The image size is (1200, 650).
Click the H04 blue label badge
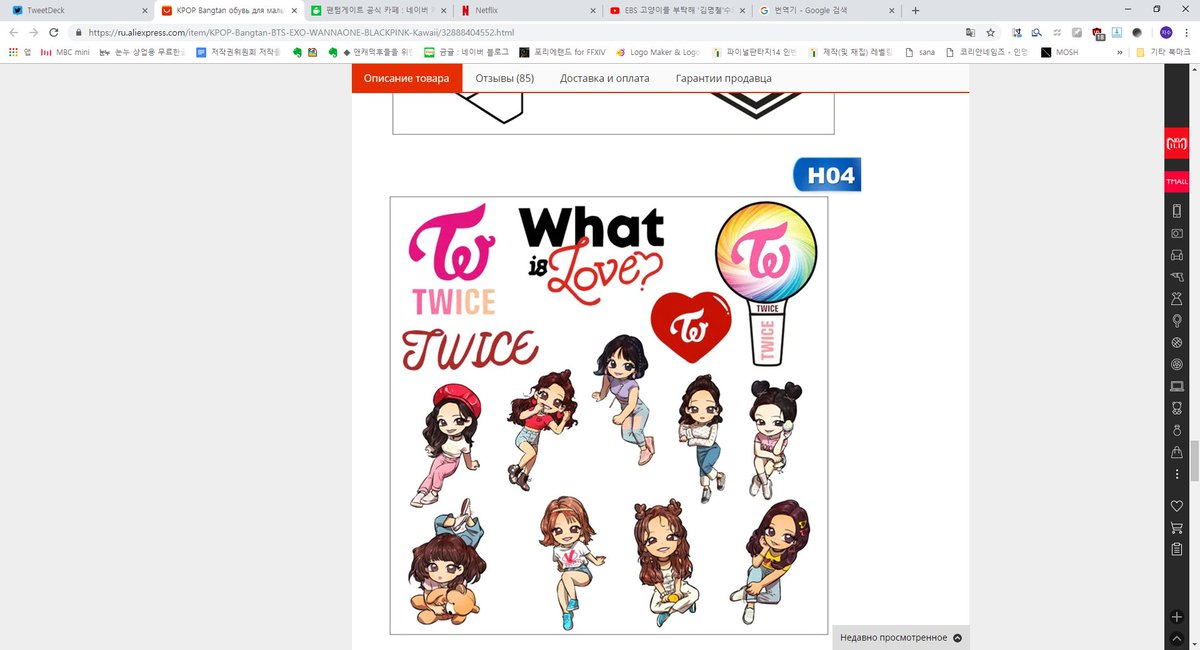click(827, 175)
